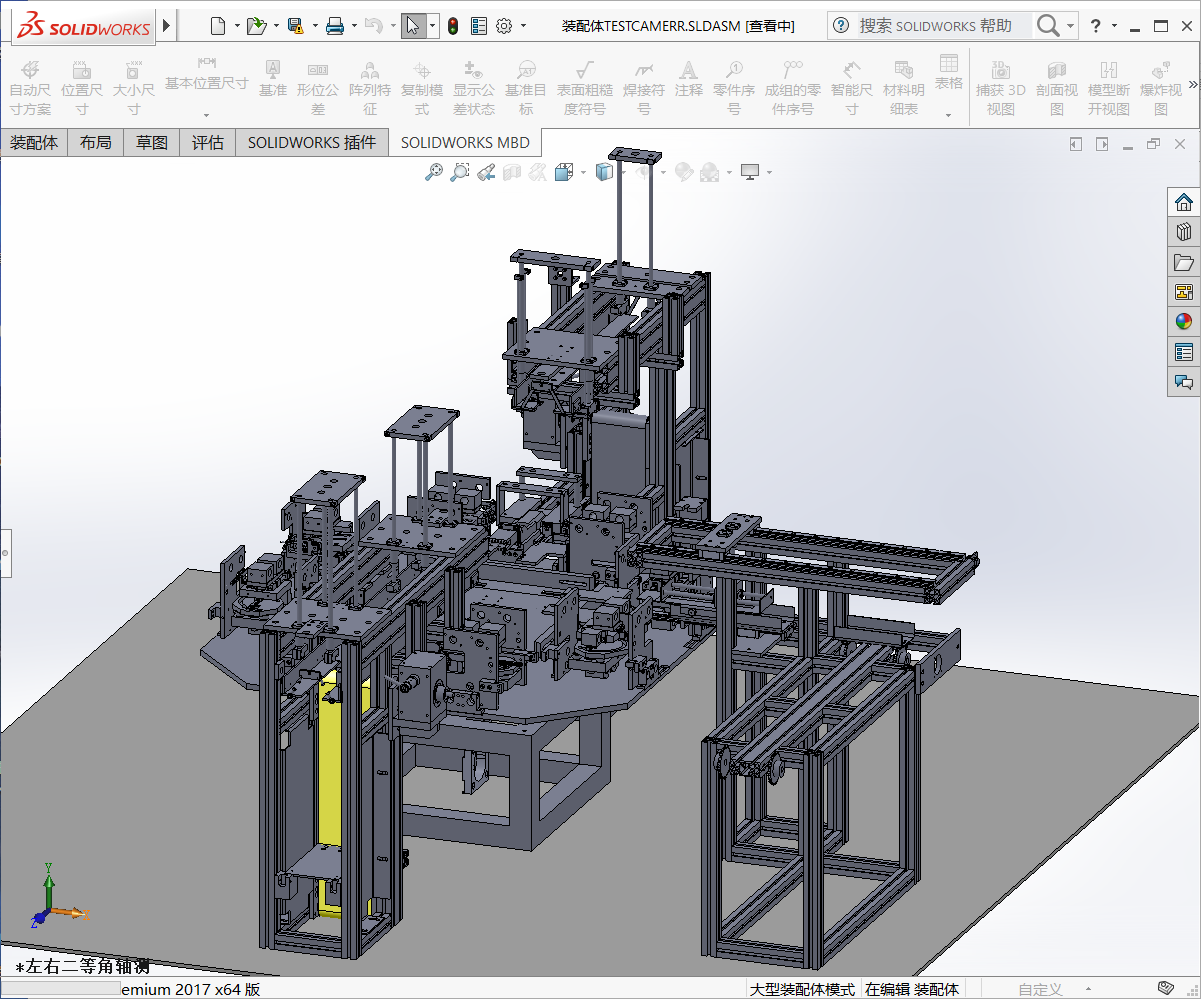Open the Appearances color ball panel
The image size is (1201, 999).
pyautogui.click(x=1184, y=322)
